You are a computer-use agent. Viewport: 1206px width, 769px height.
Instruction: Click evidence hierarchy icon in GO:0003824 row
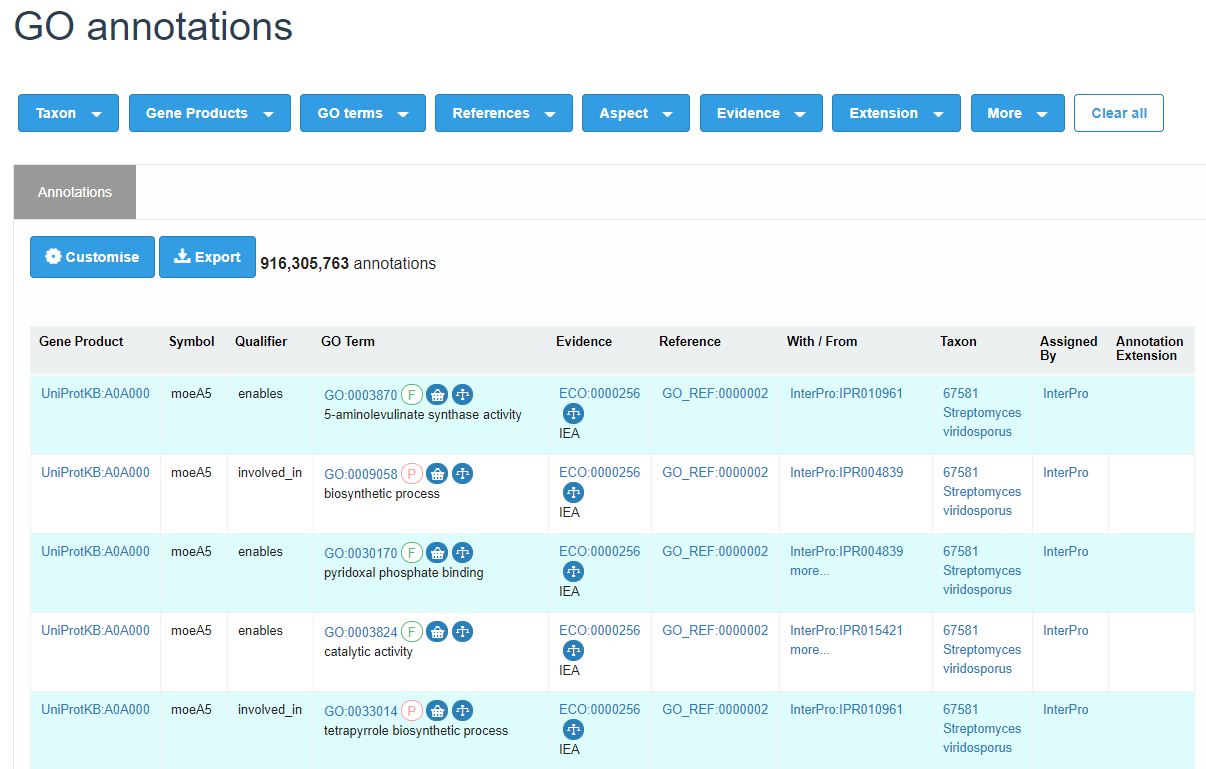pos(573,651)
